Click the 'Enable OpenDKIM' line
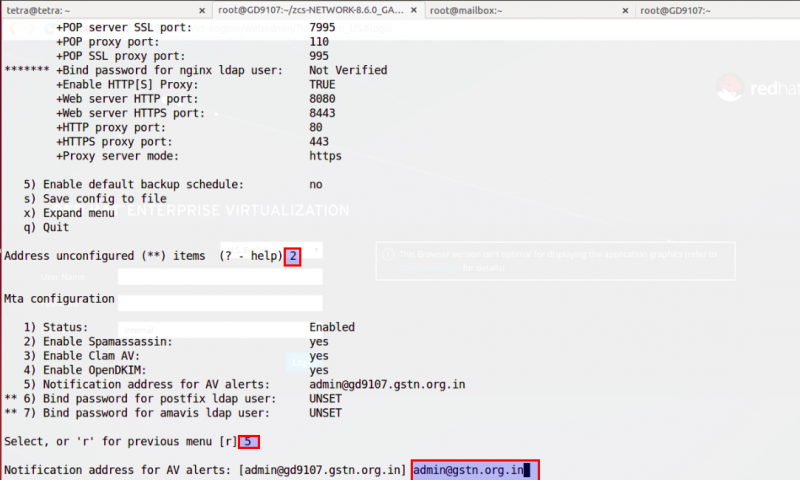800x480 pixels. pyautogui.click(x=85, y=370)
